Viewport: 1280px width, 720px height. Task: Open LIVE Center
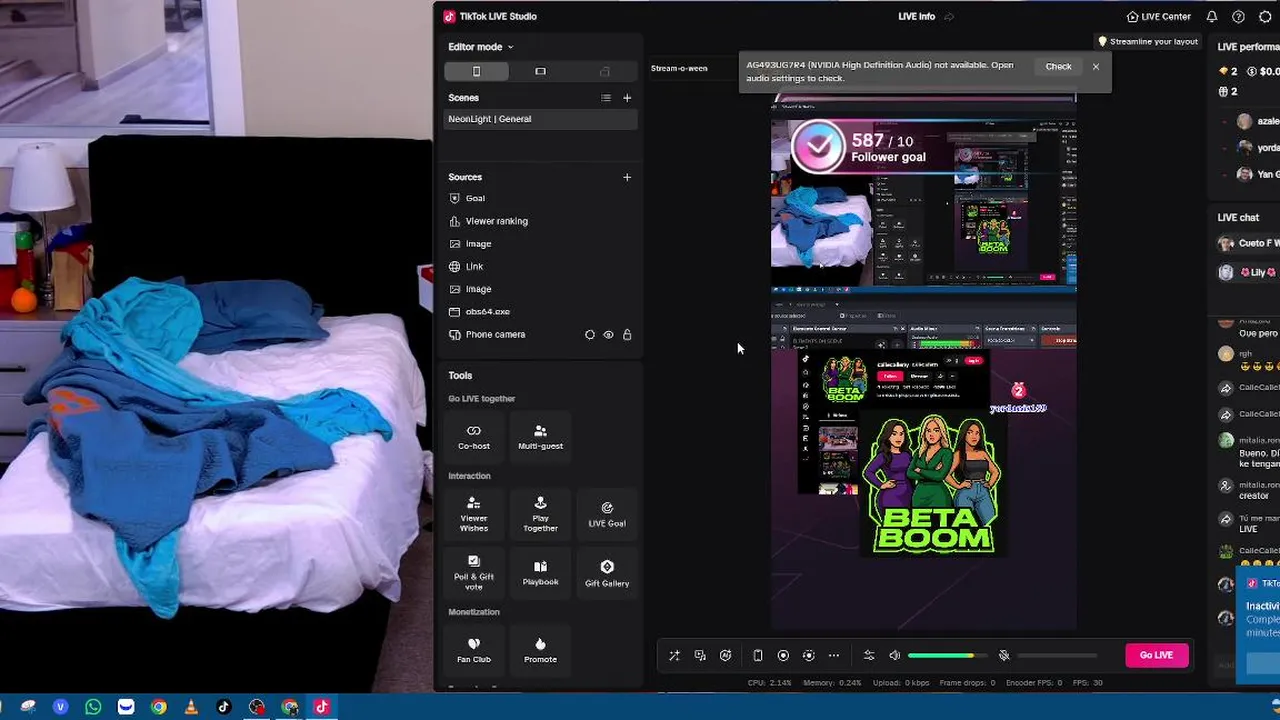pyautogui.click(x=1158, y=17)
